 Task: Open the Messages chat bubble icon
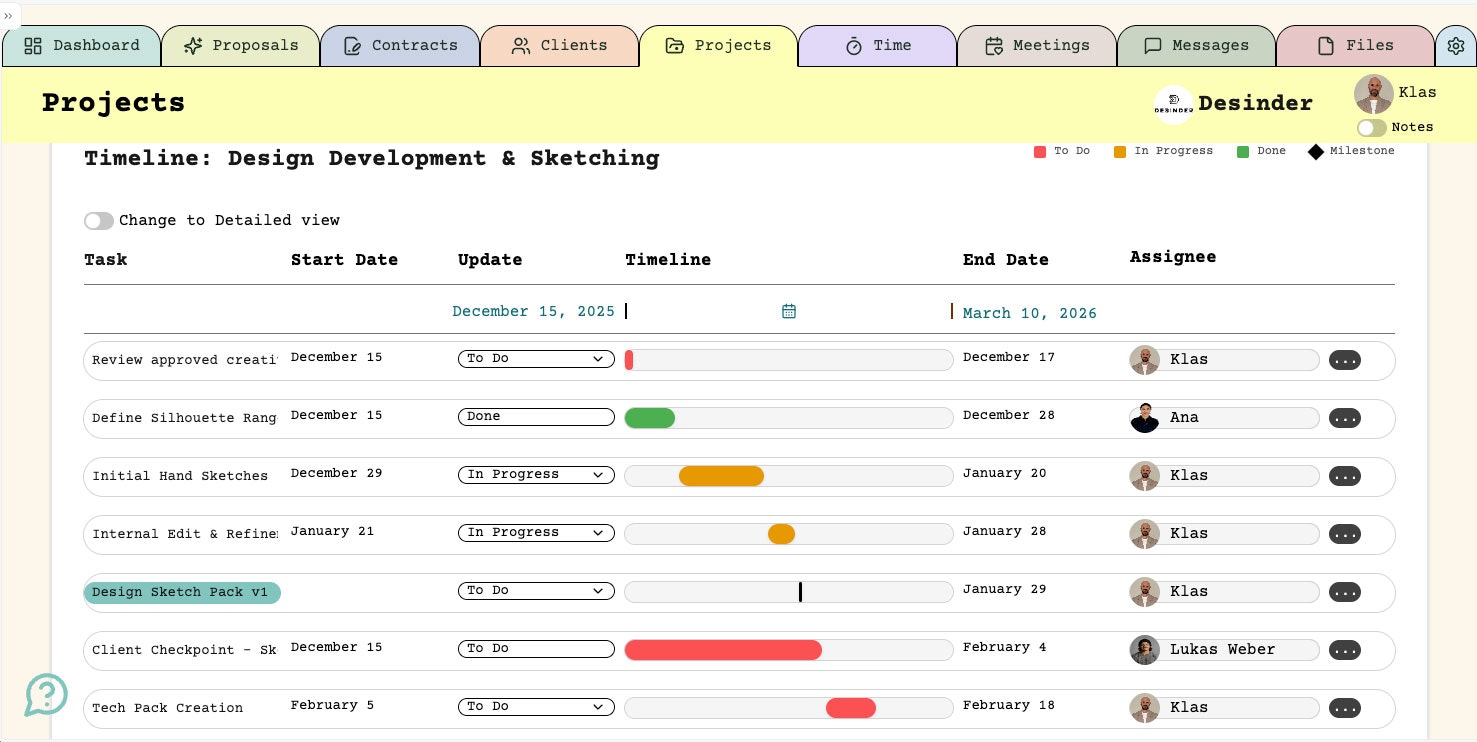click(x=1152, y=46)
